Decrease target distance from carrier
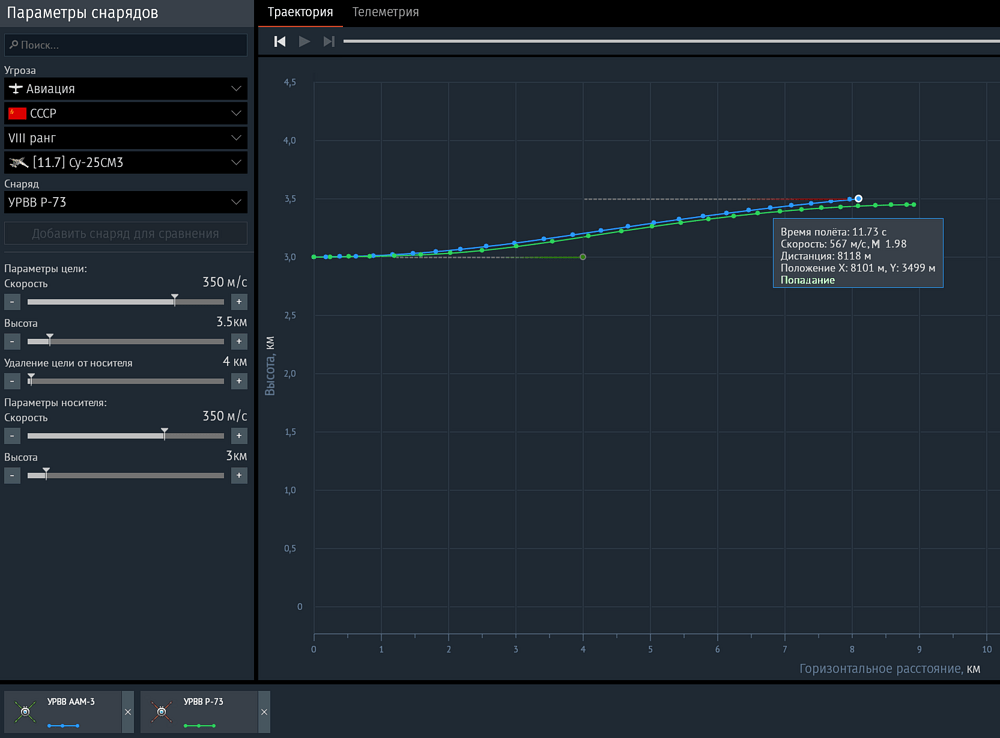 [12, 381]
